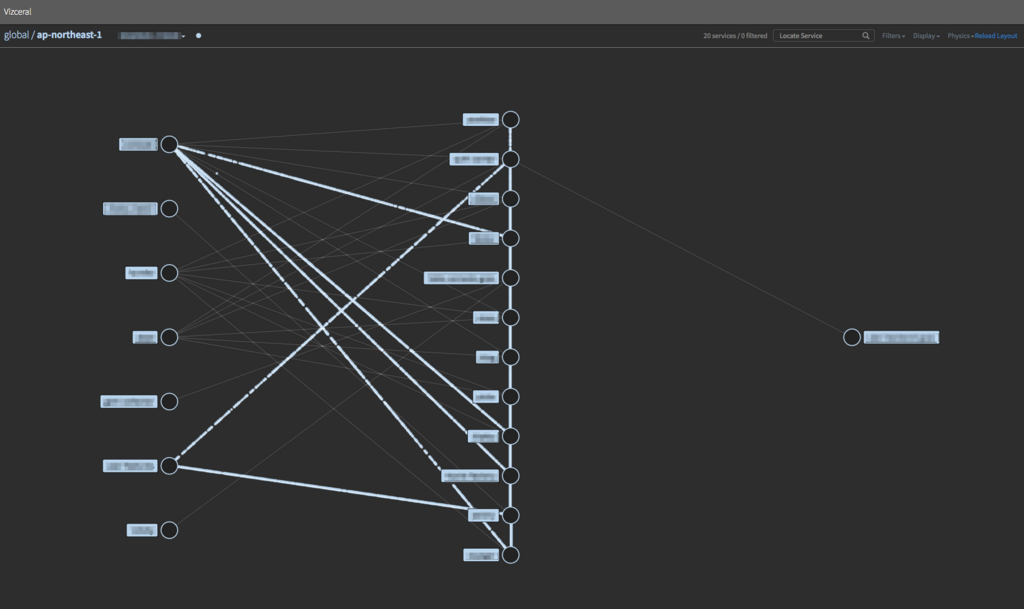1024x609 pixels.
Task: Select the second node from top in middle column
Action: click(511, 159)
